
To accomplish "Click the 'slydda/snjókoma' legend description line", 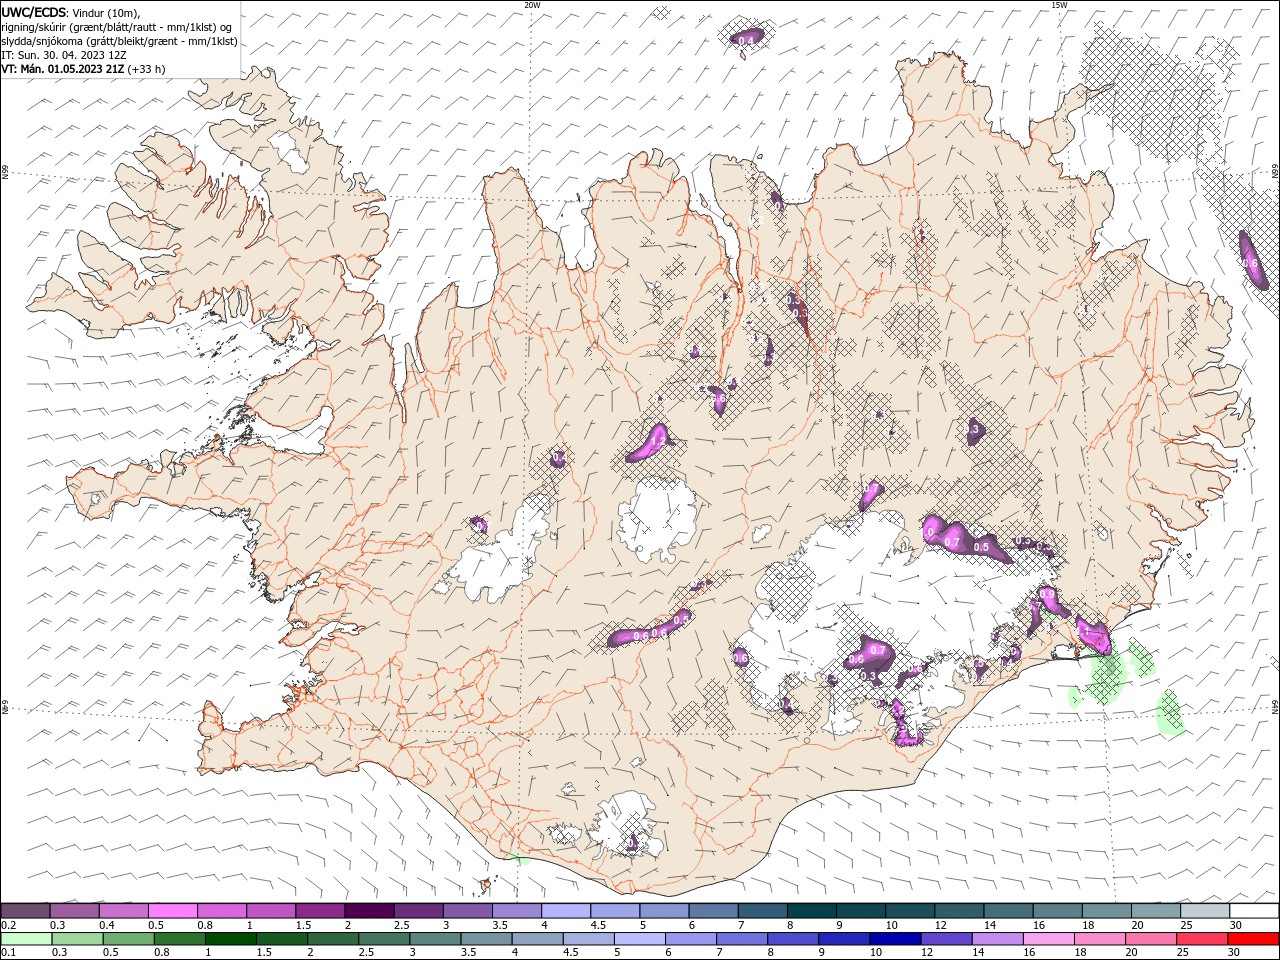I will pyautogui.click(x=119, y=41).
